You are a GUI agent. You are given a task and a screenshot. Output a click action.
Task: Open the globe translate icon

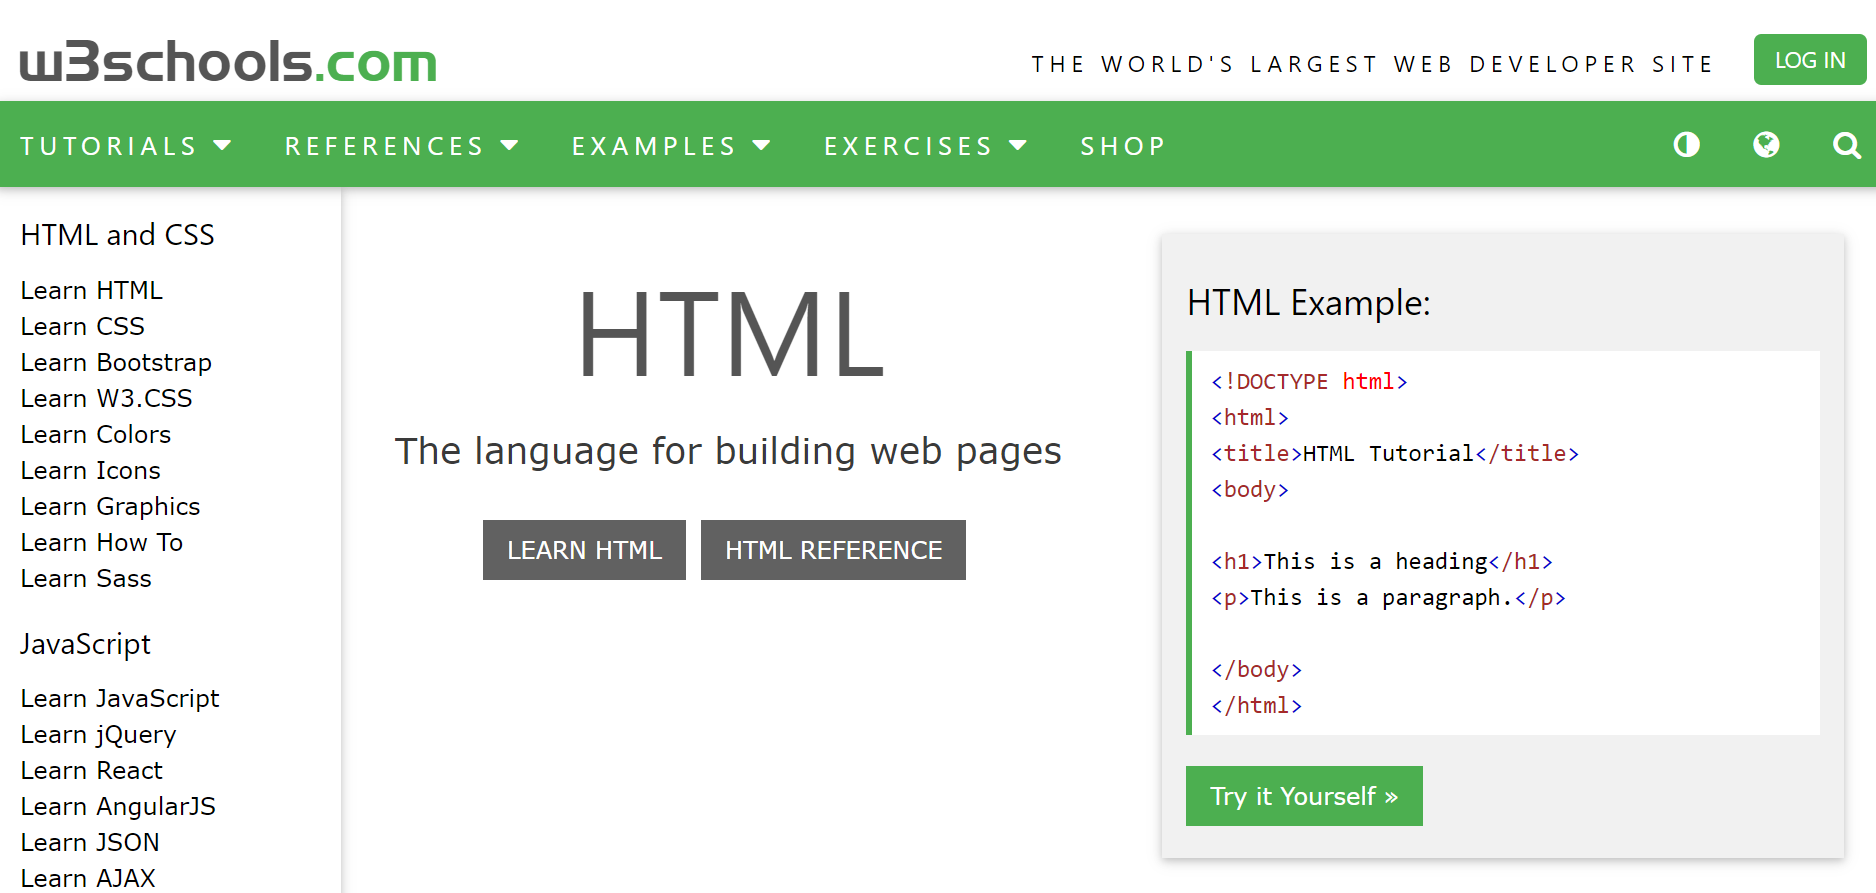pos(1766,145)
